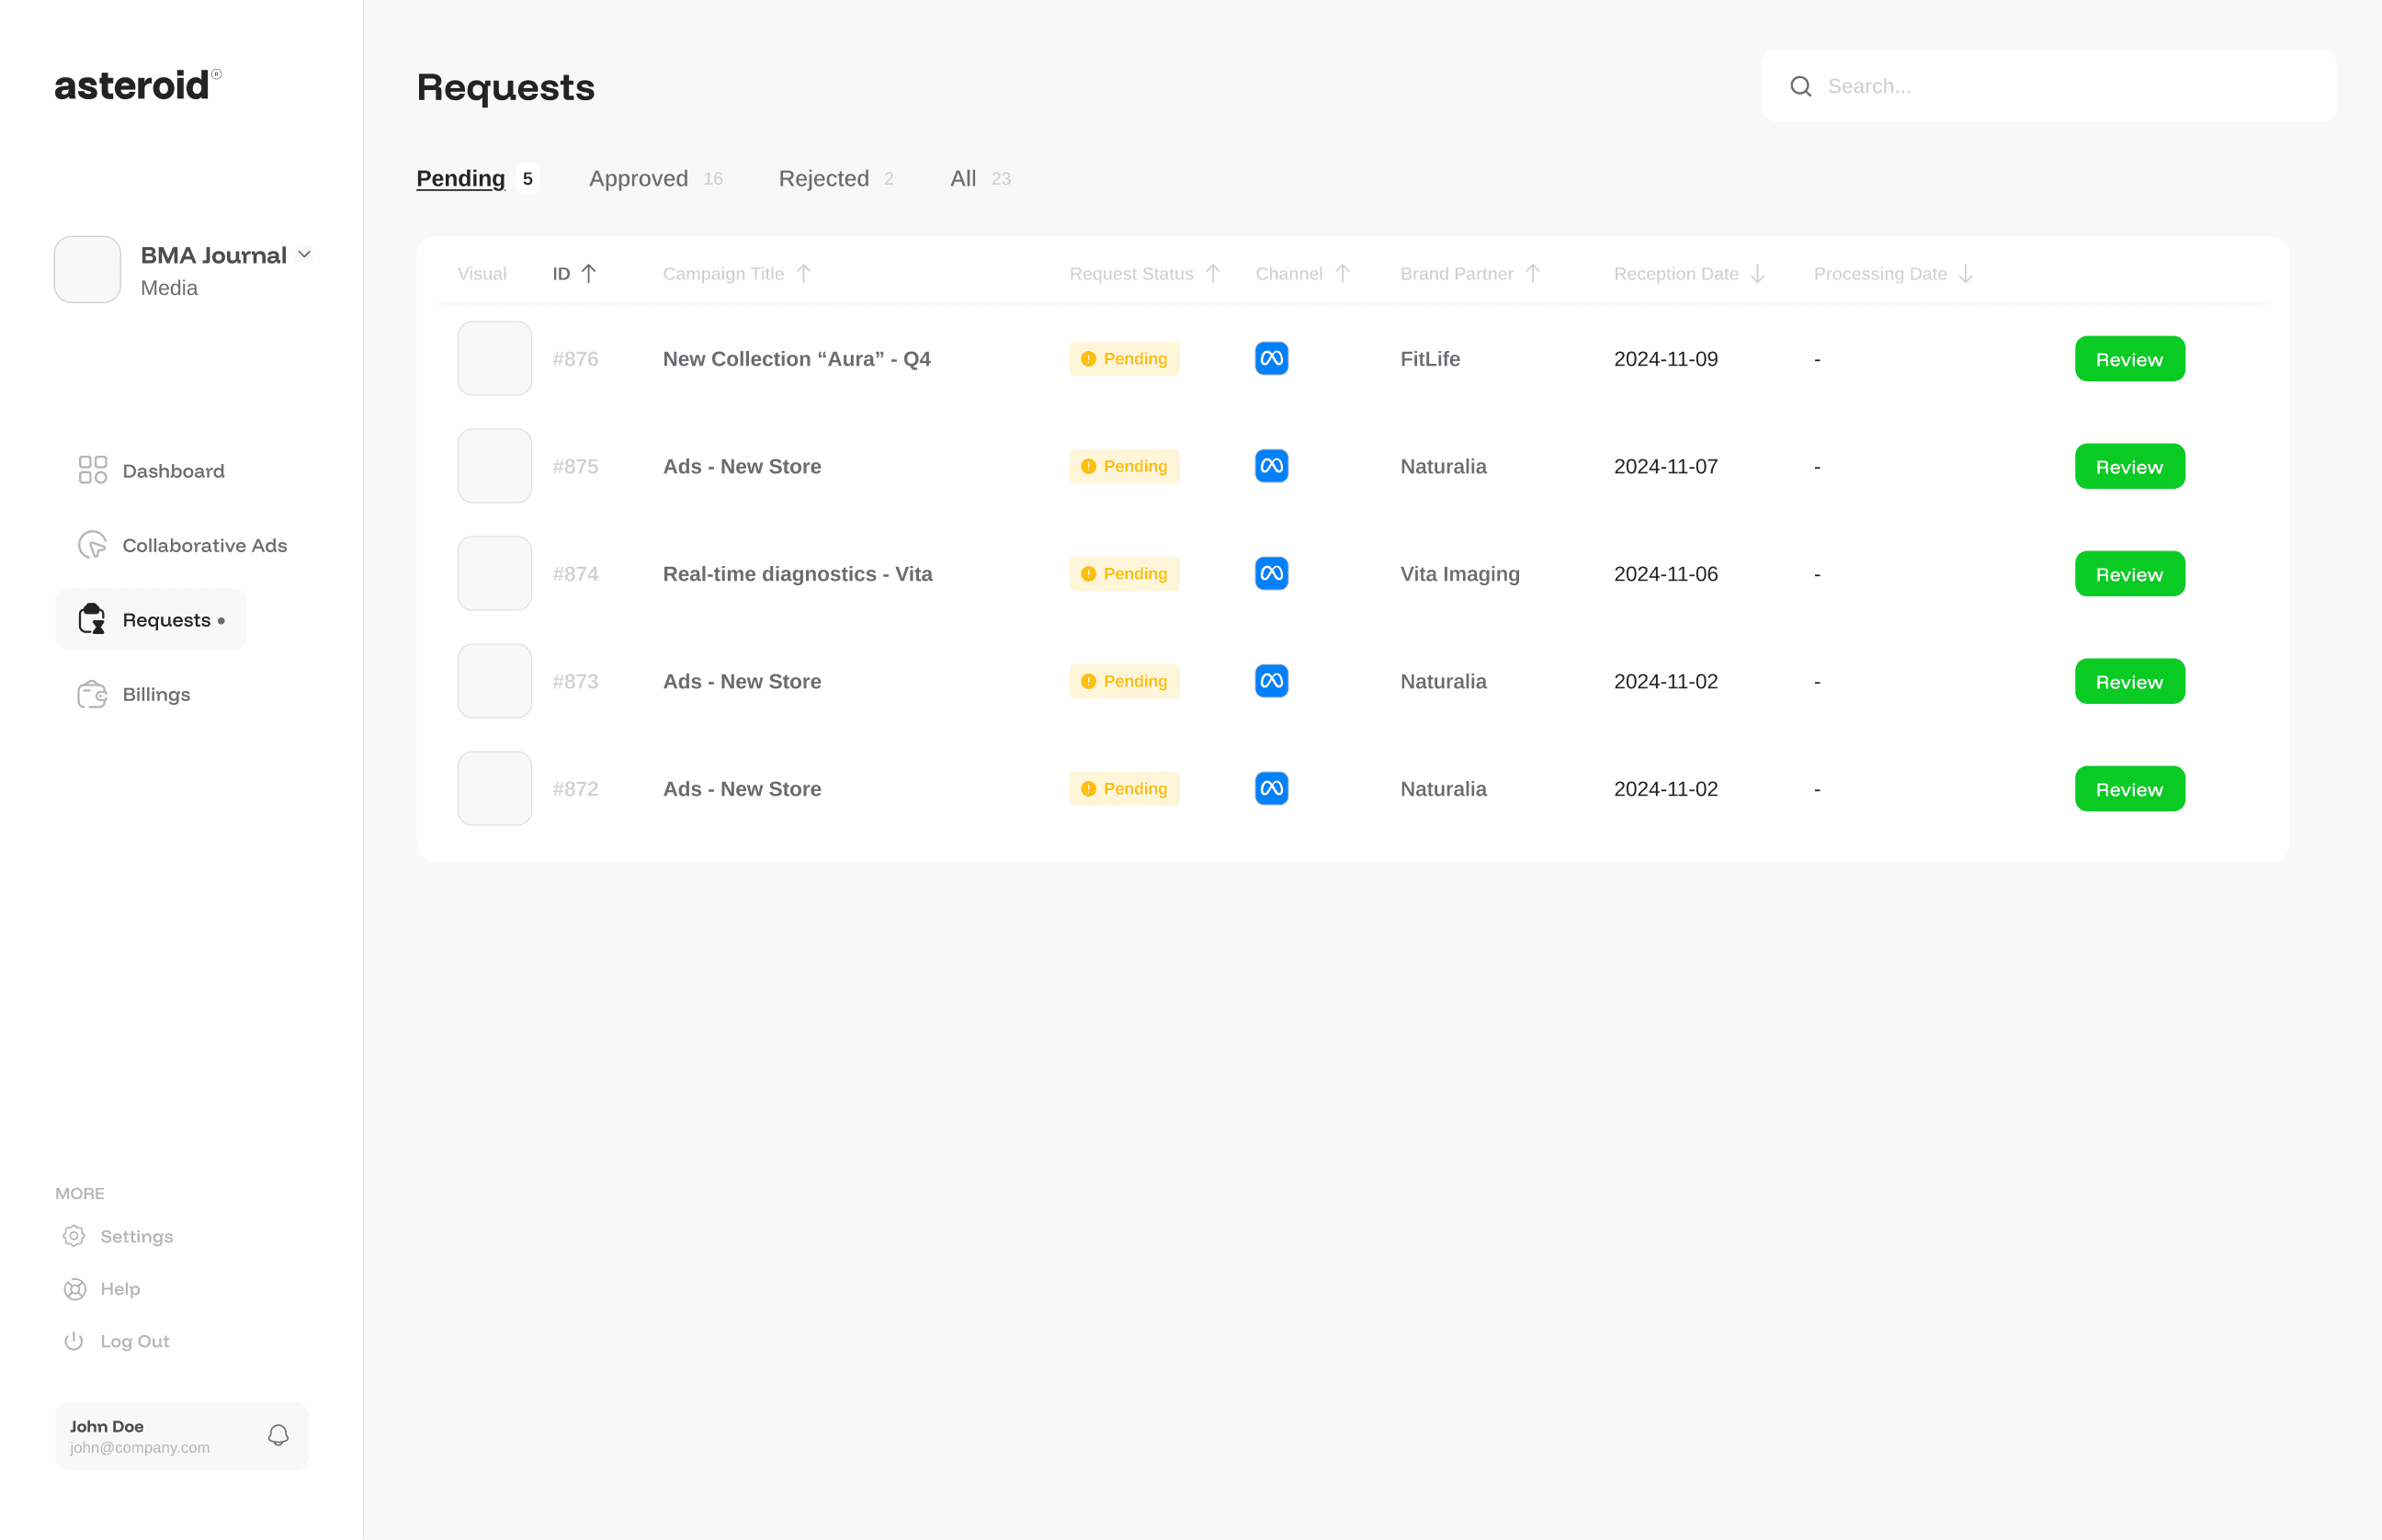Image resolution: width=2382 pixels, height=1540 pixels.
Task: Click the reception date 2024-11-06
Action: point(1666,574)
